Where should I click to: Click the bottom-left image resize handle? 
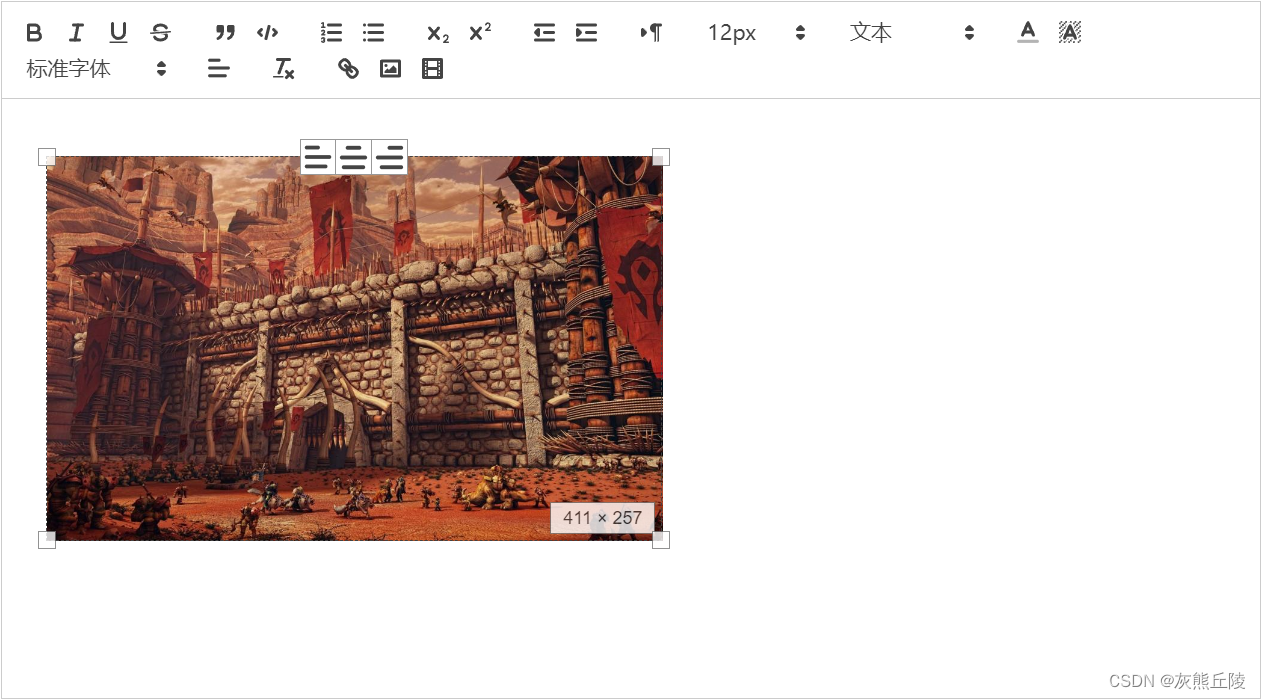click(x=47, y=540)
